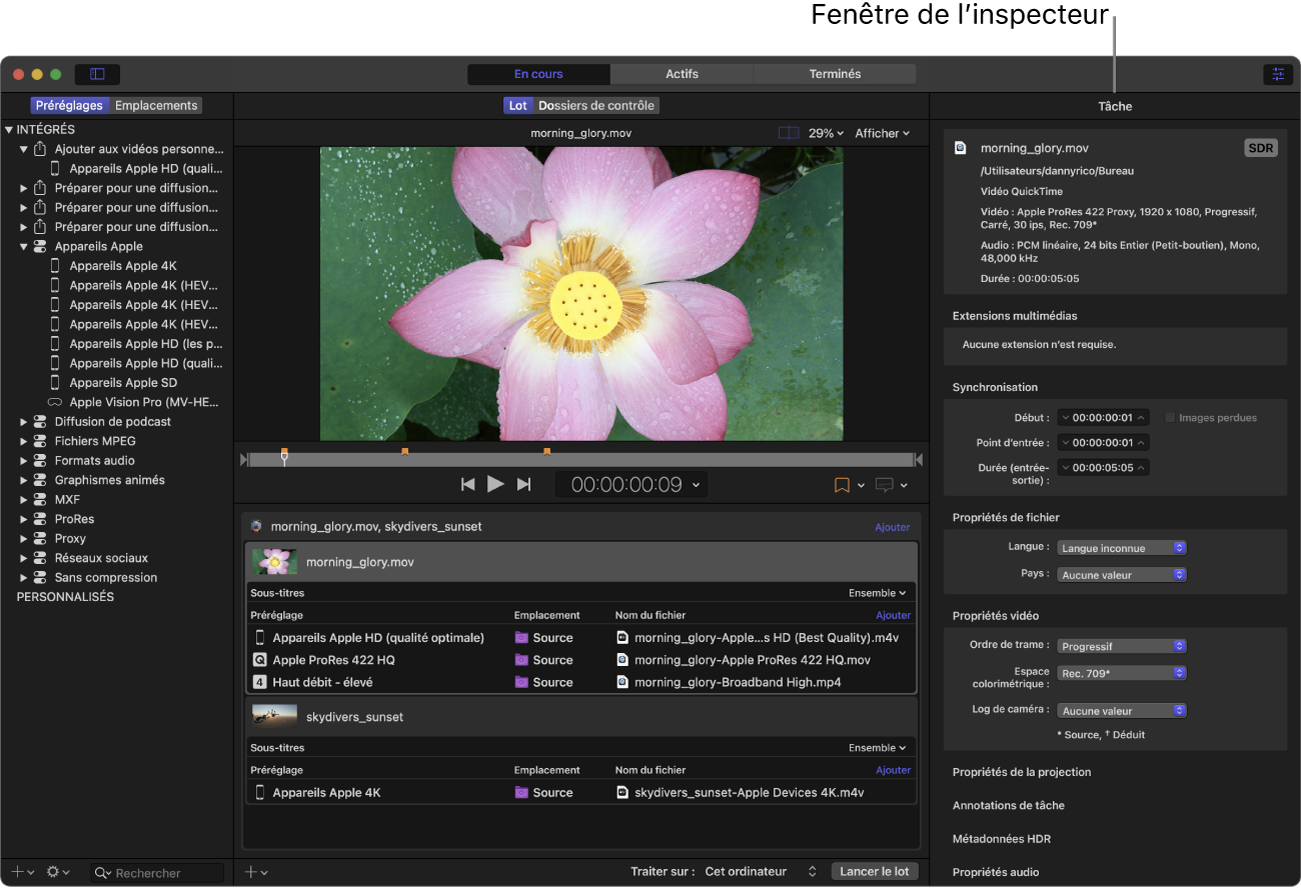Jump to the next marker button
Viewport: 1301px width, 888px height.
click(523, 484)
